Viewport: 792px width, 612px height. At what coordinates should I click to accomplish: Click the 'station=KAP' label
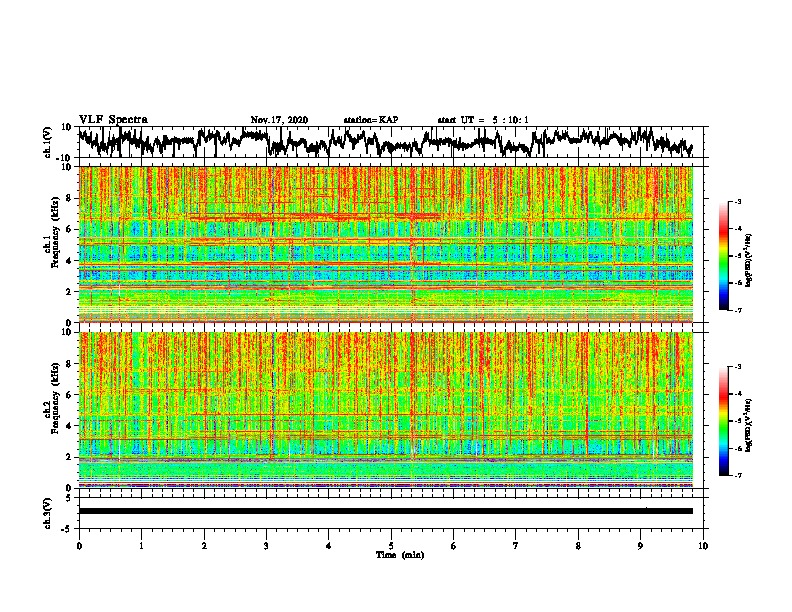pyautogui.click(x=371, y=120)
